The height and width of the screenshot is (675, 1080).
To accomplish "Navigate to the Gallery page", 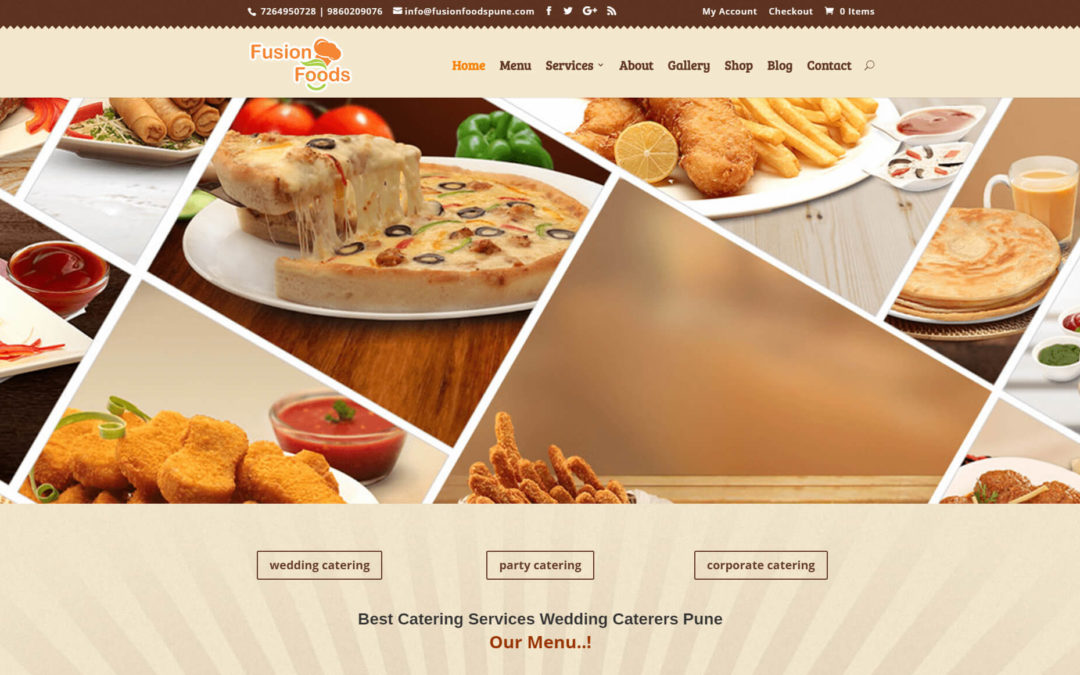I will pyautogui.click(x=688, y=65).
